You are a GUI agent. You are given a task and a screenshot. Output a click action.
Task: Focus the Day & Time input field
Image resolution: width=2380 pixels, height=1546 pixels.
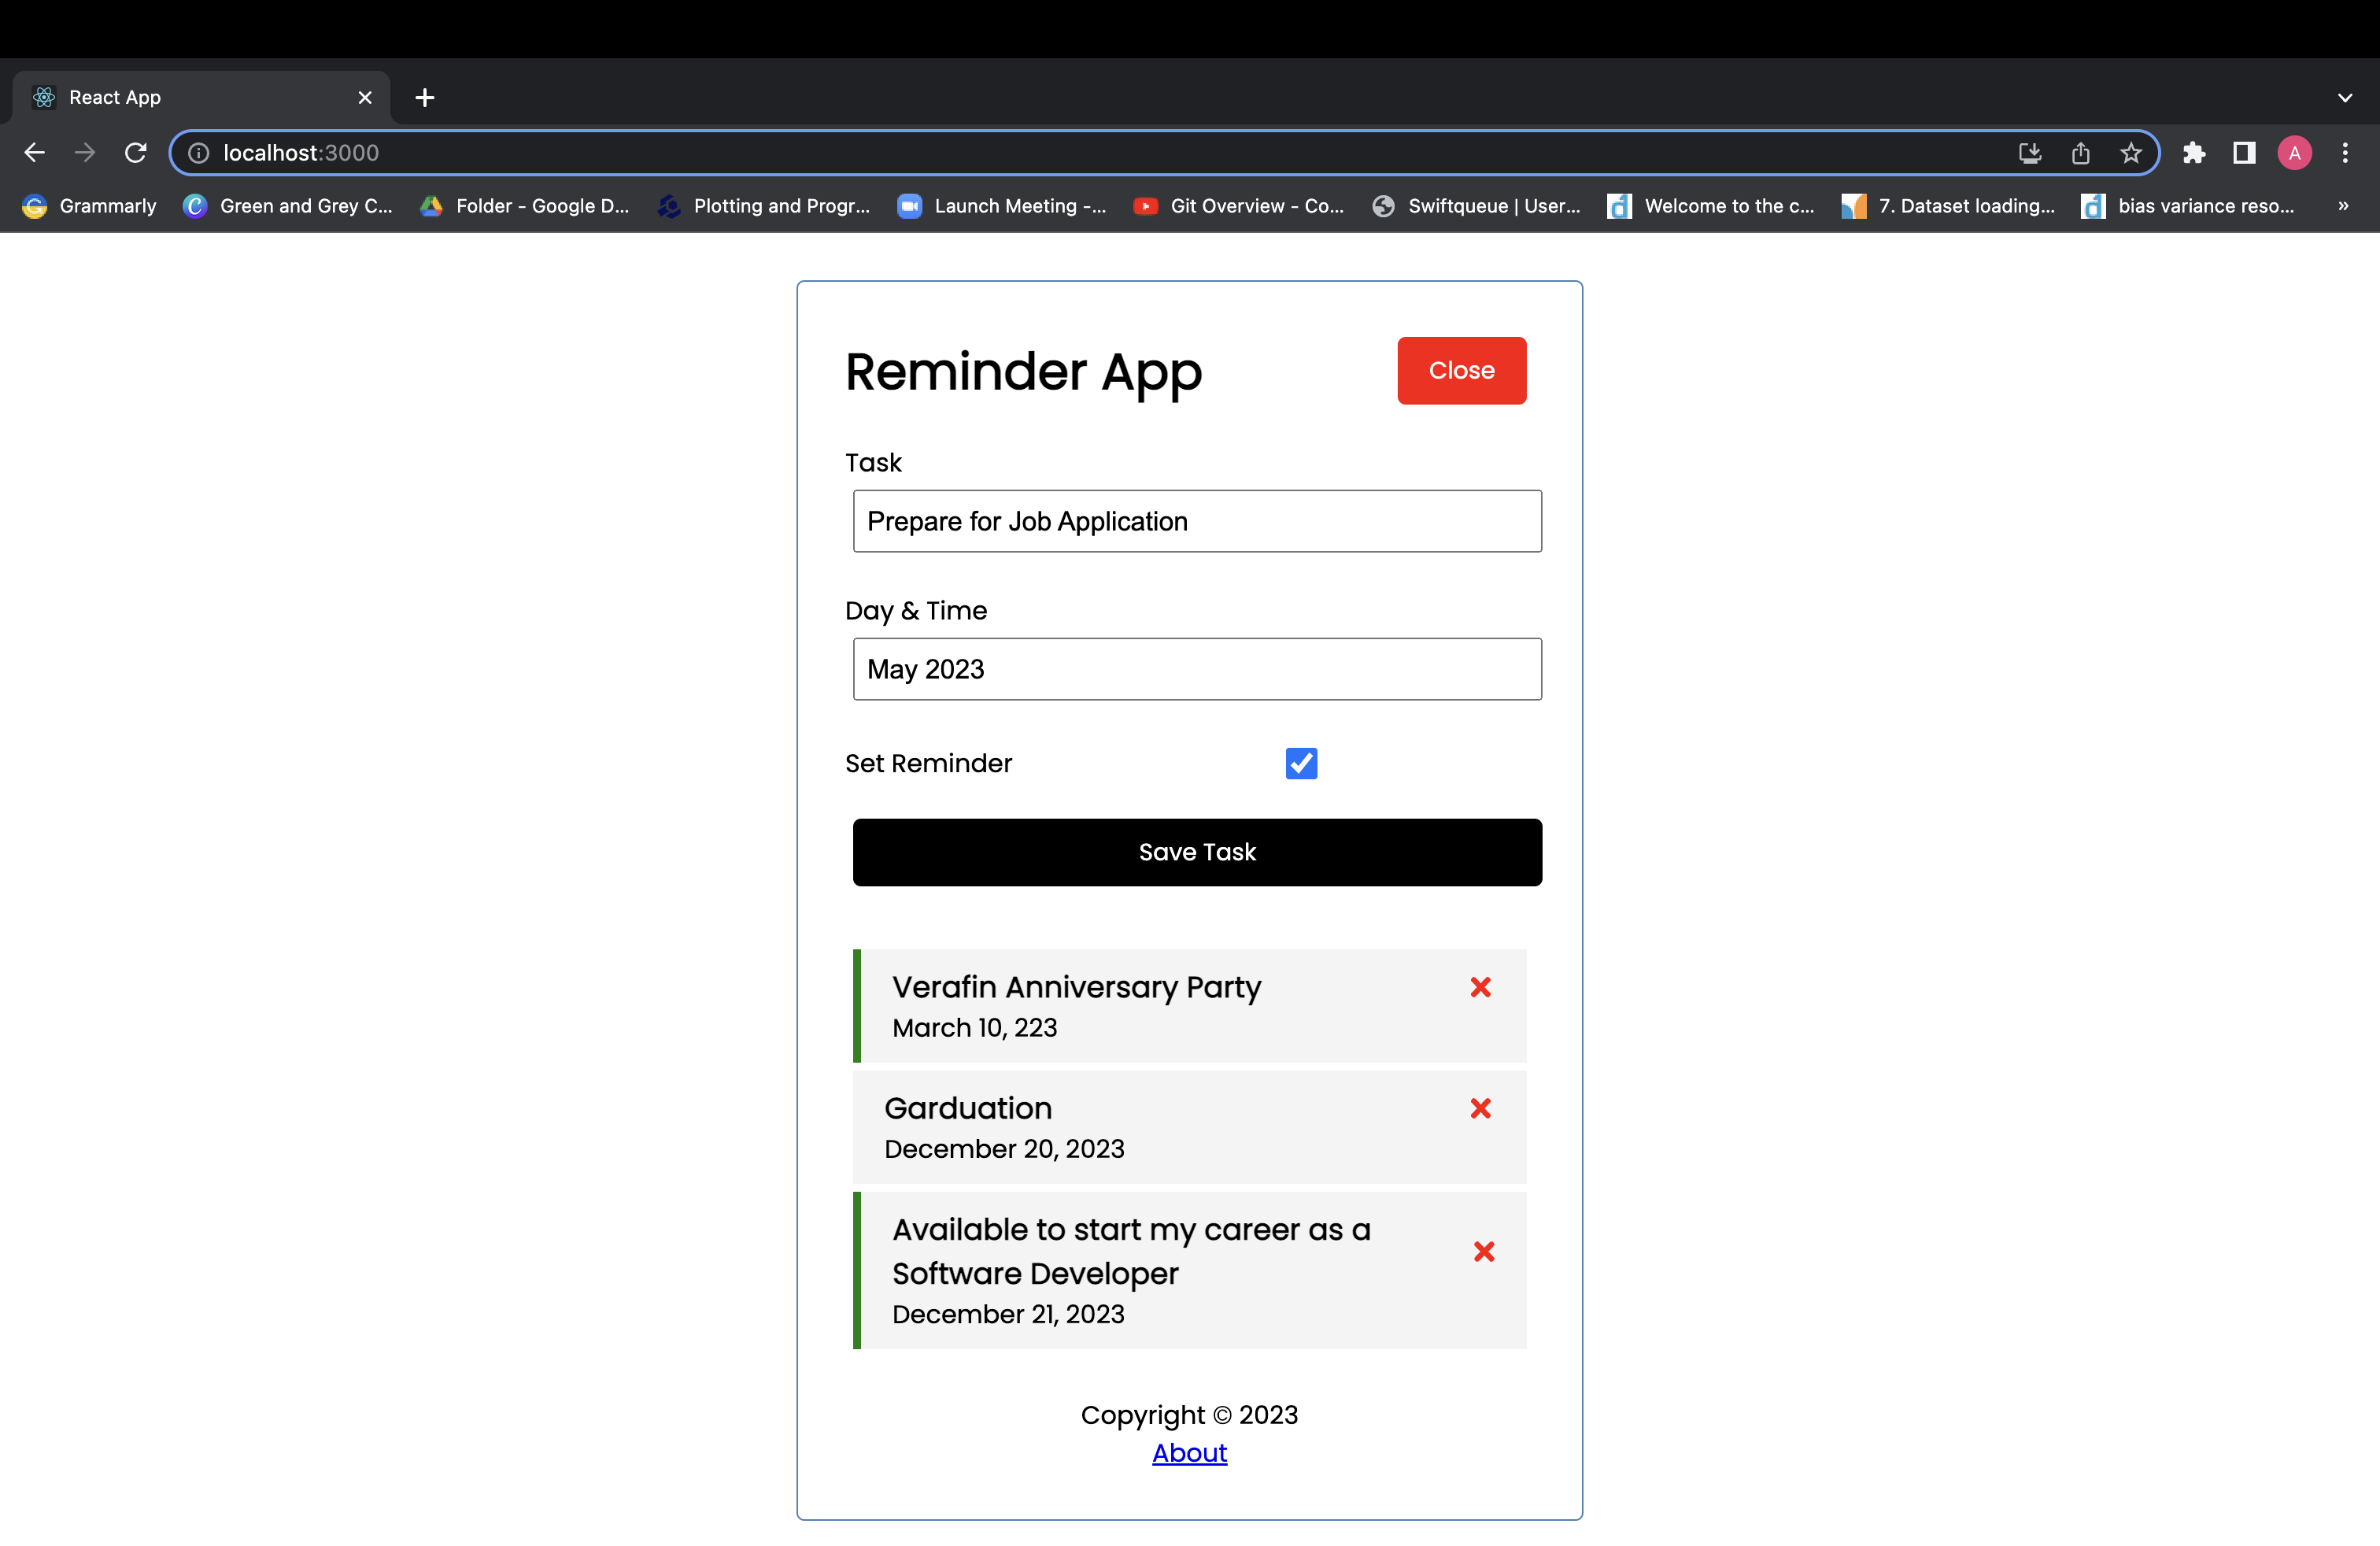click(x=1197, y=669)
